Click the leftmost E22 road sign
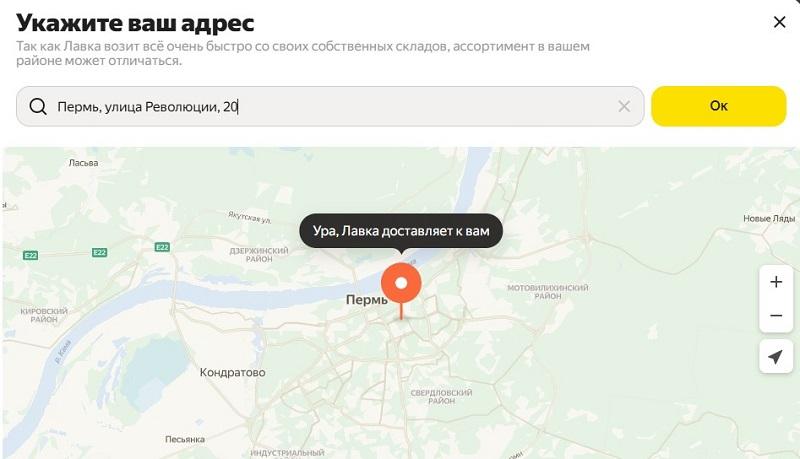The width and height of the screenshot is (800, 459). [x=31, y=256]
